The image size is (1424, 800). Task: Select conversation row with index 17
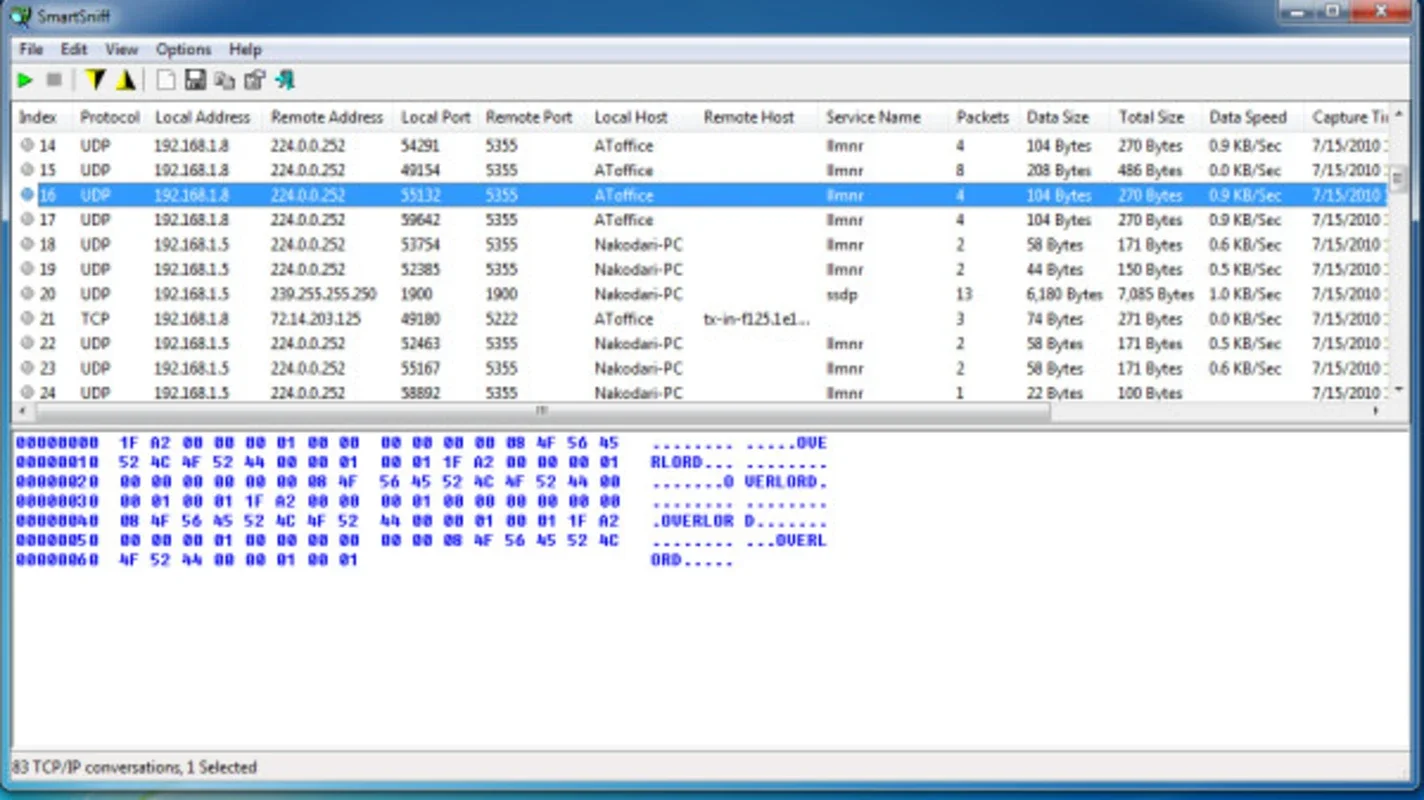(x=701, y=220)
